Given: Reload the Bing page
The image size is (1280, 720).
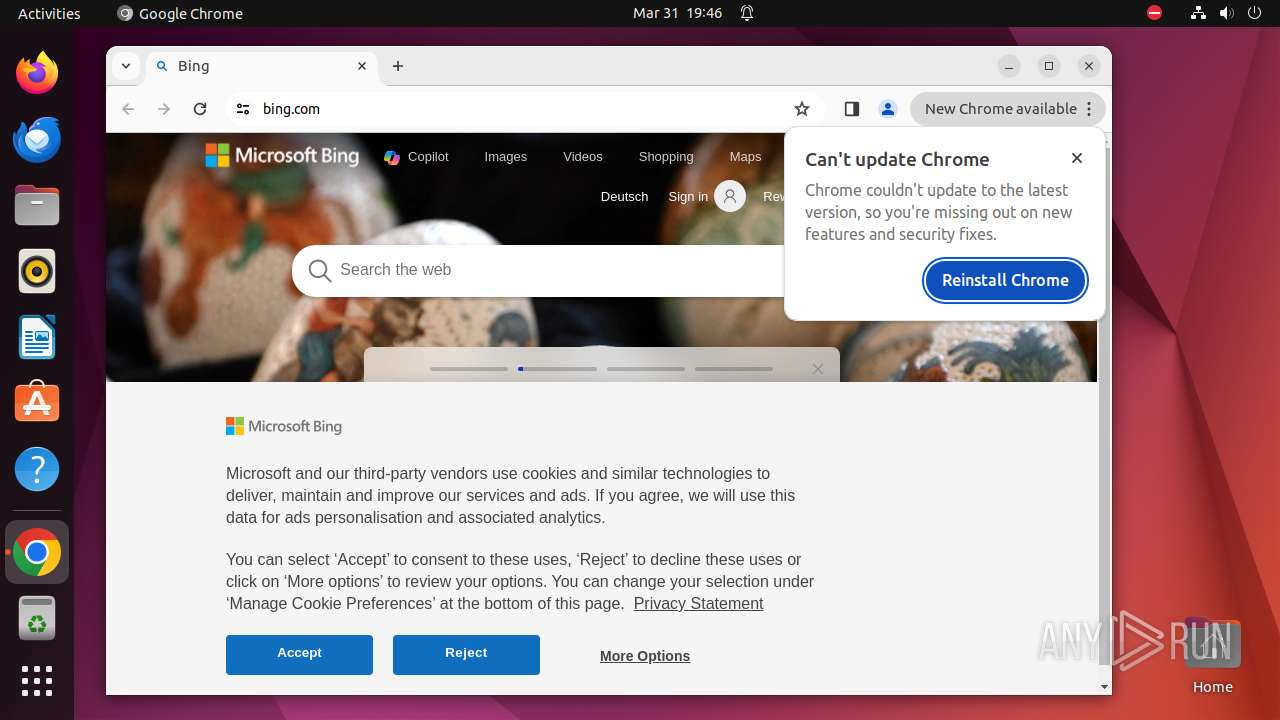Looking at the screenshot, I should click(x=200, y=109).
